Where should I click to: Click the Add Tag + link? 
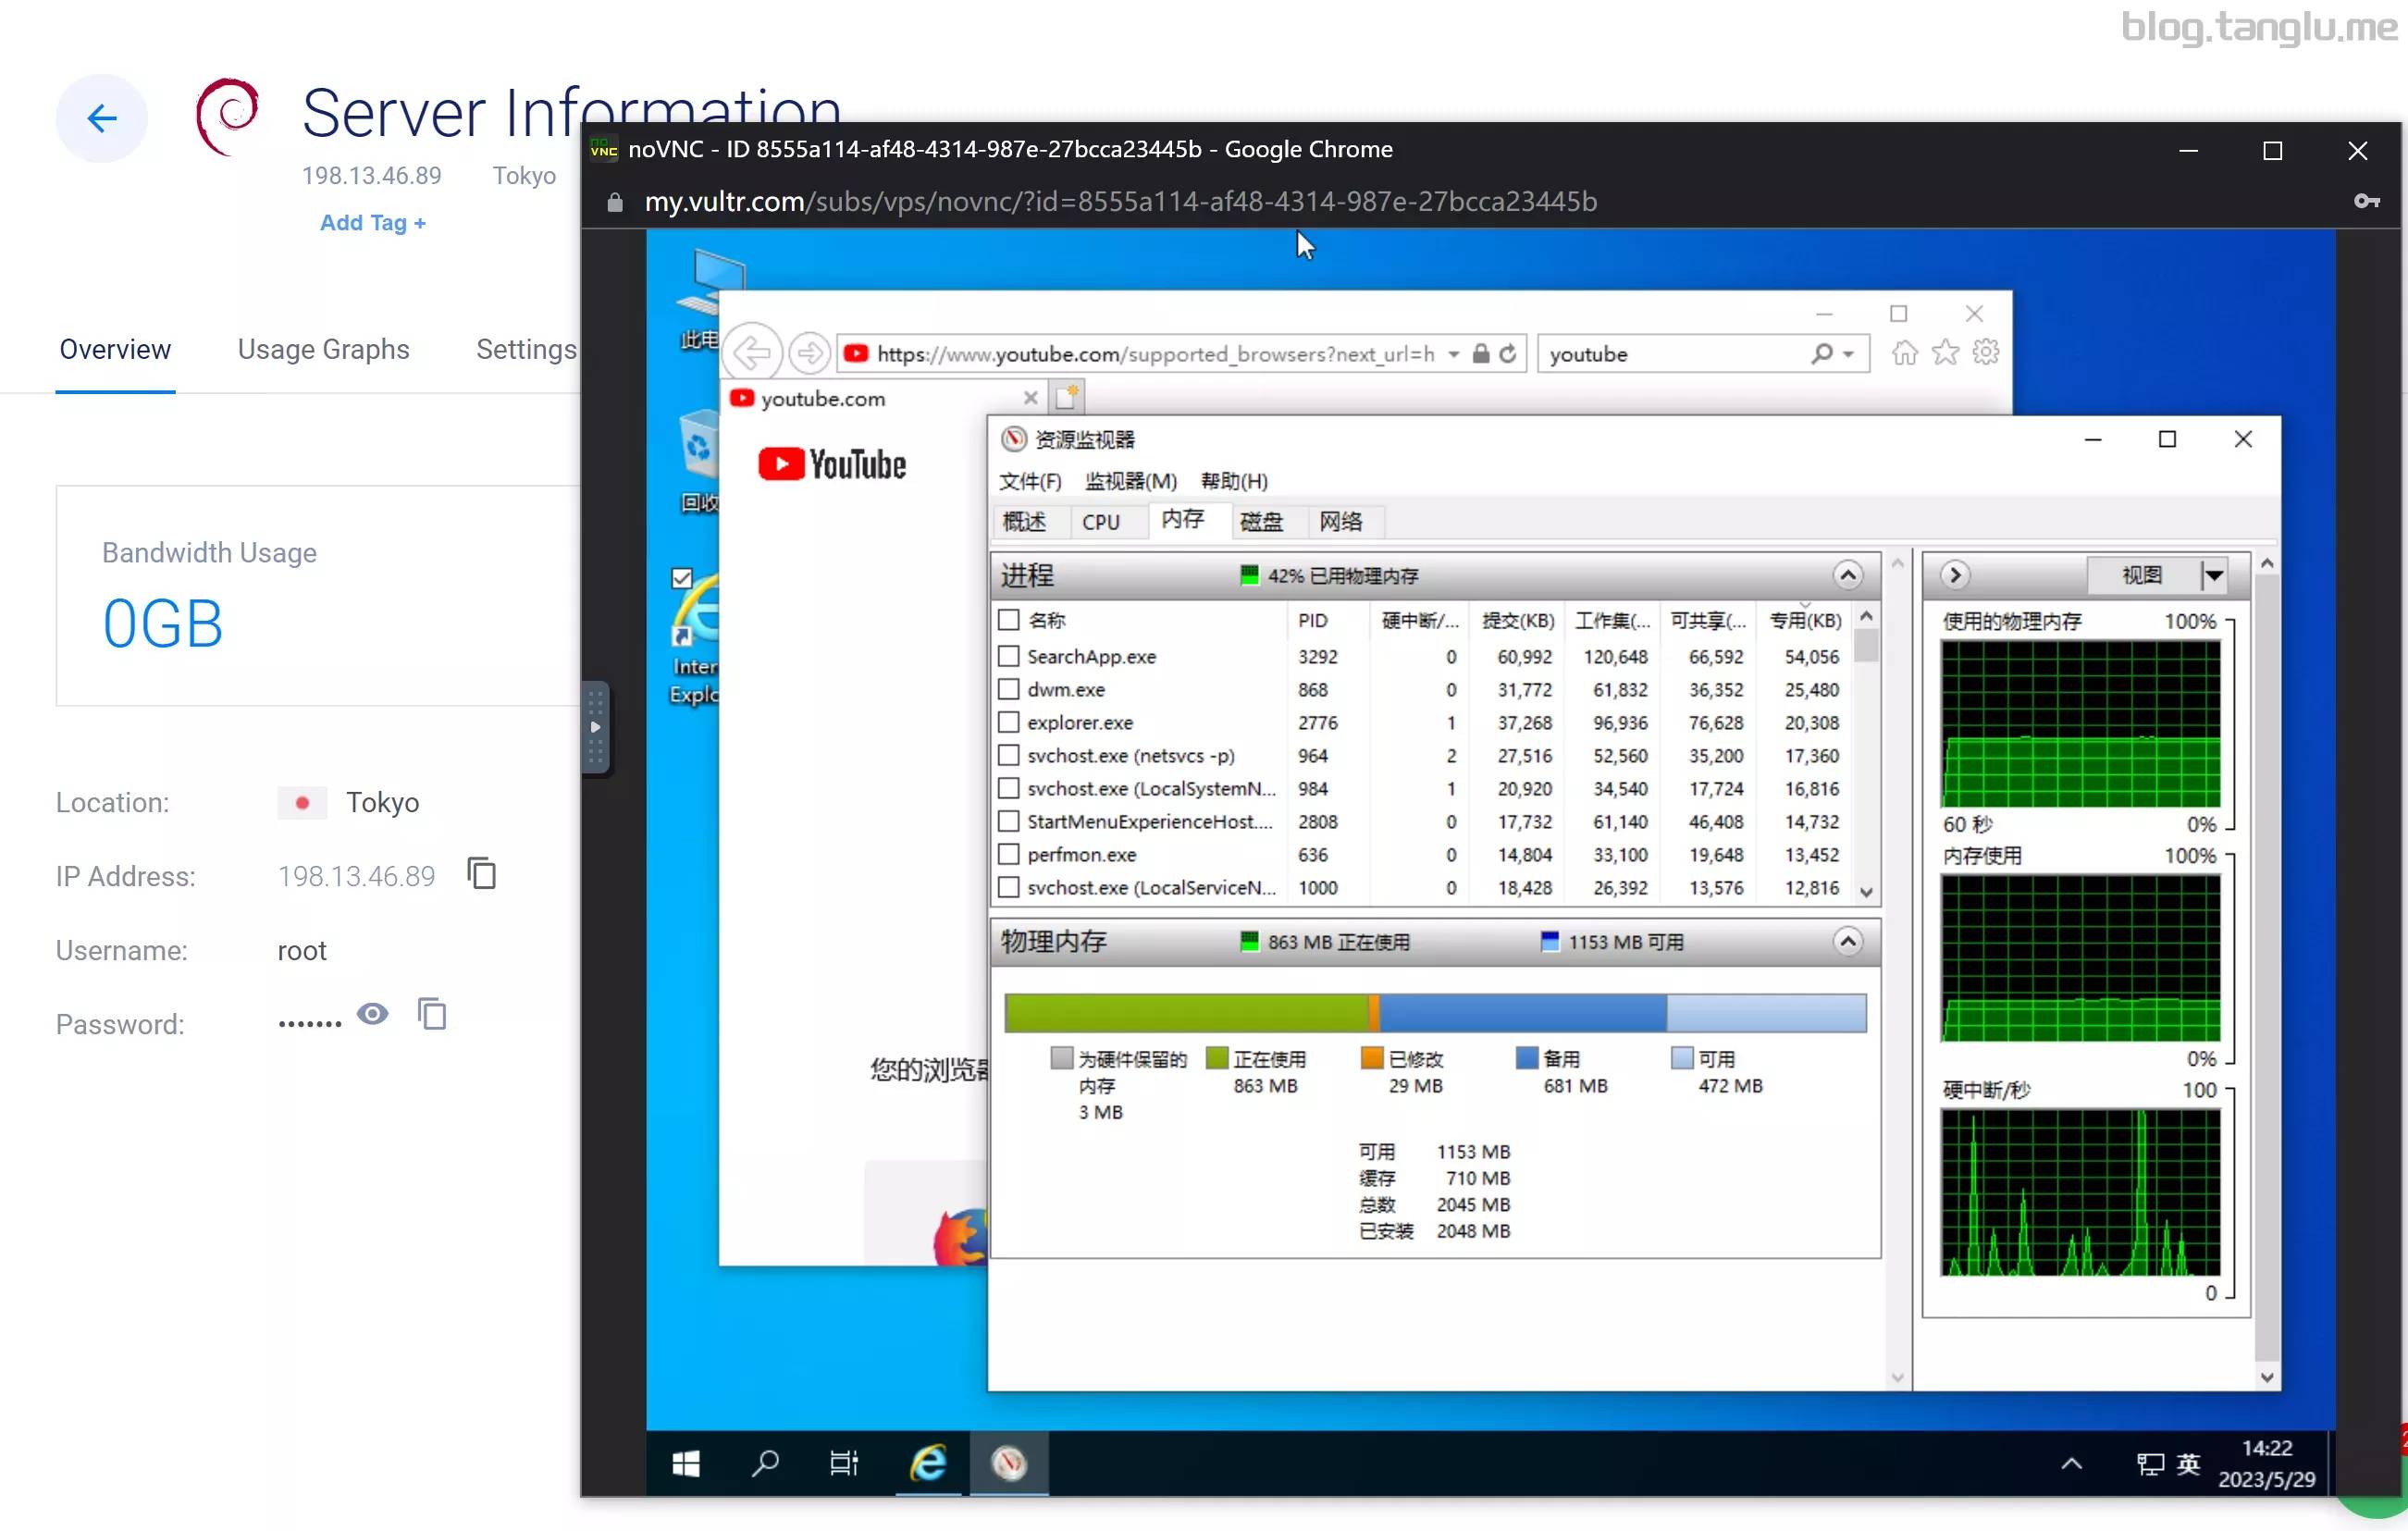(372, 223)
